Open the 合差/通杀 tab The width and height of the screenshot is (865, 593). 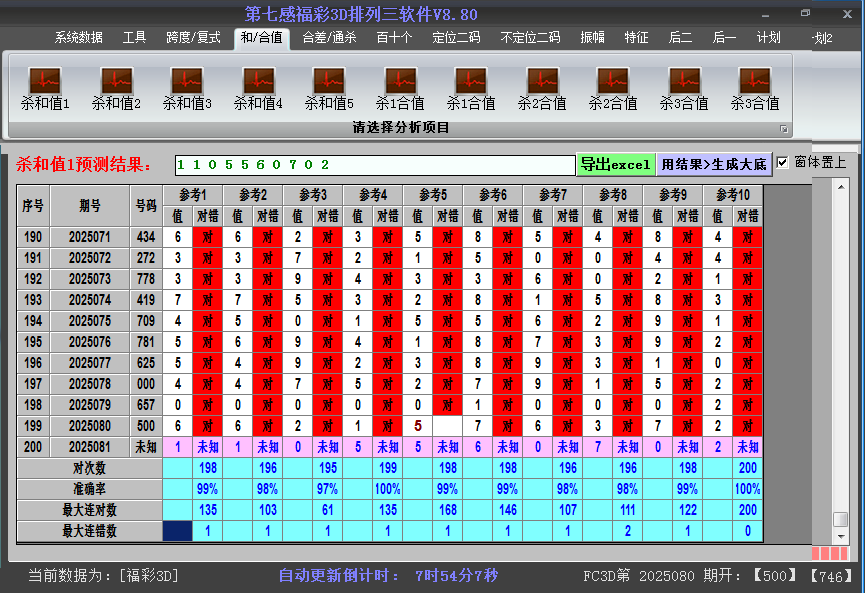[329, 38]
